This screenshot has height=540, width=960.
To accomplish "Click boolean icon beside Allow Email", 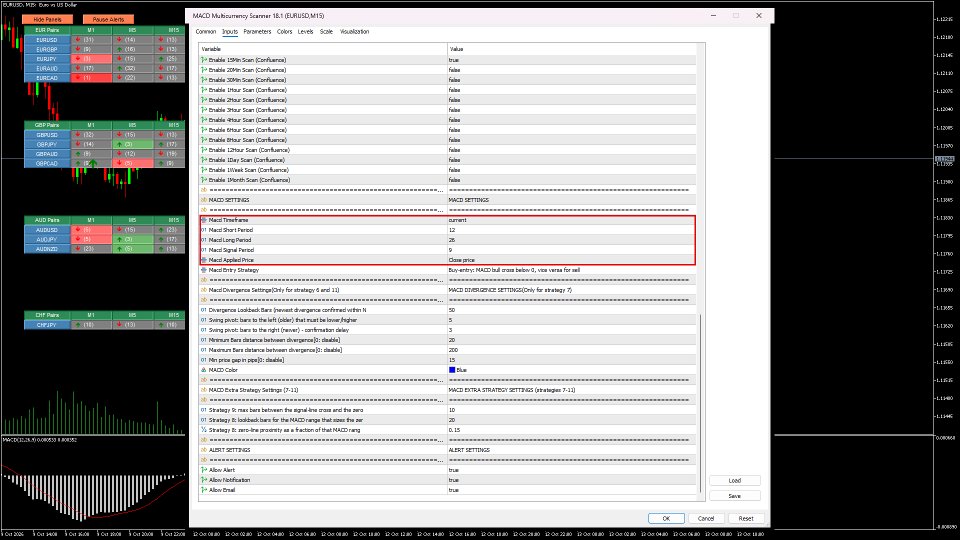I will pyautogui.click(x=204, y=490).
